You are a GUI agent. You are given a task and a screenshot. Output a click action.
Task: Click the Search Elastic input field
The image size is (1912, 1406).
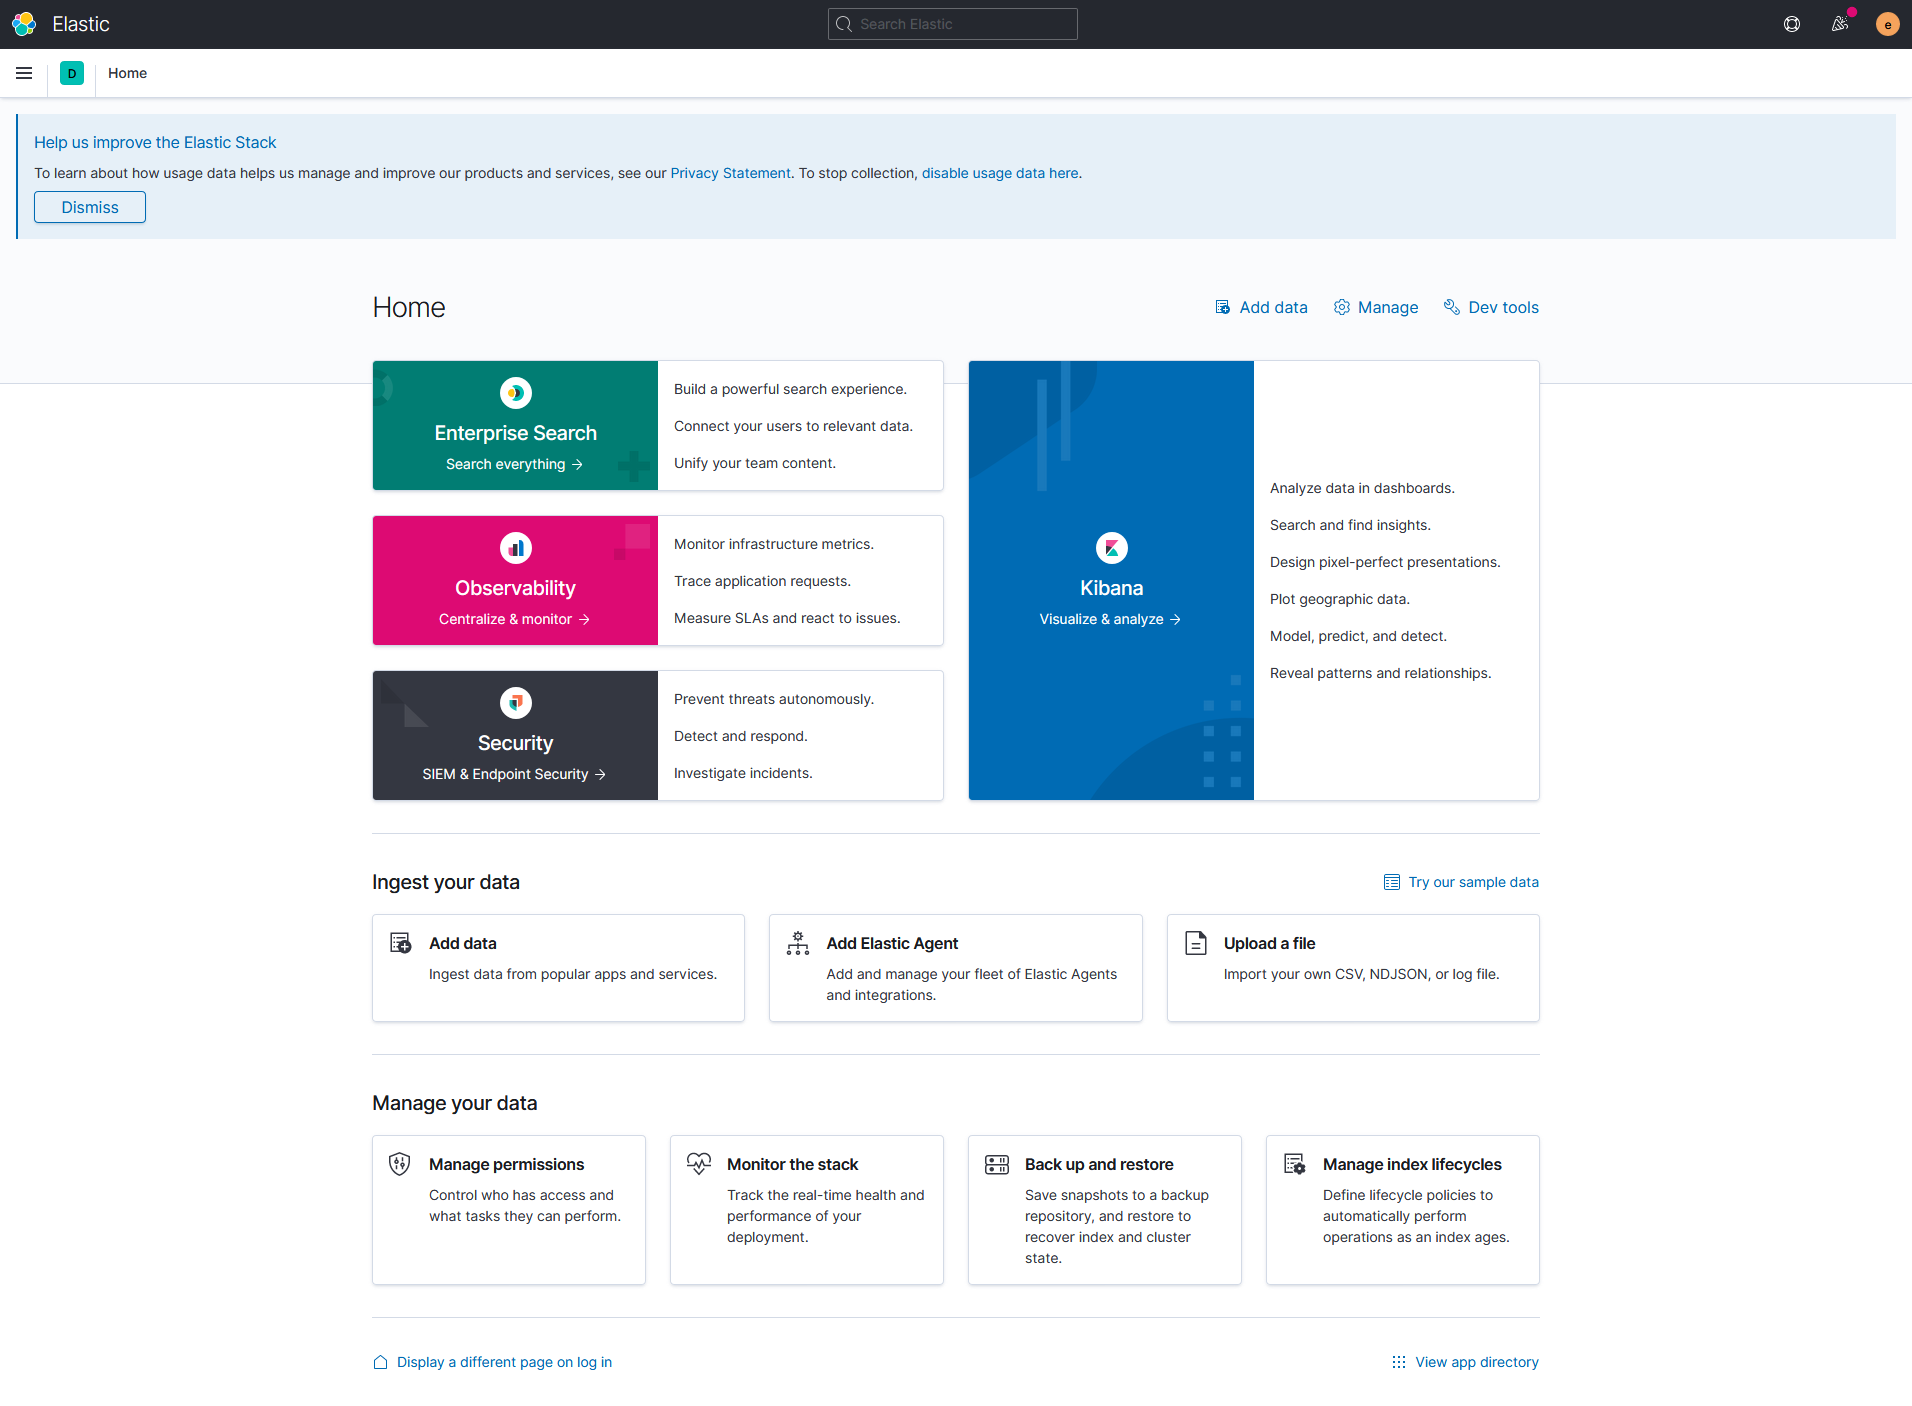[x=951, y=23]
